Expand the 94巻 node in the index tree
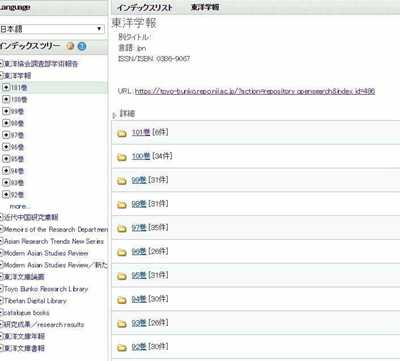Screen dimensions: 400x361 (x=6, y=171)
